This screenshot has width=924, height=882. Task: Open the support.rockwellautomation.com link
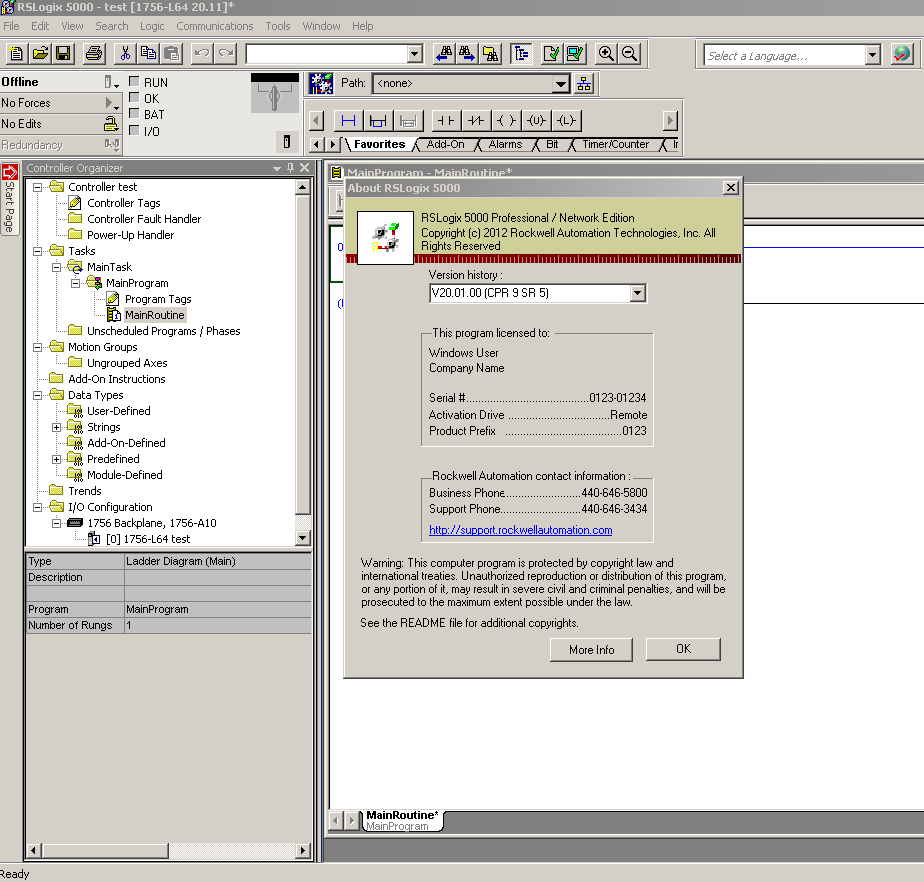(x=520, y=530)
